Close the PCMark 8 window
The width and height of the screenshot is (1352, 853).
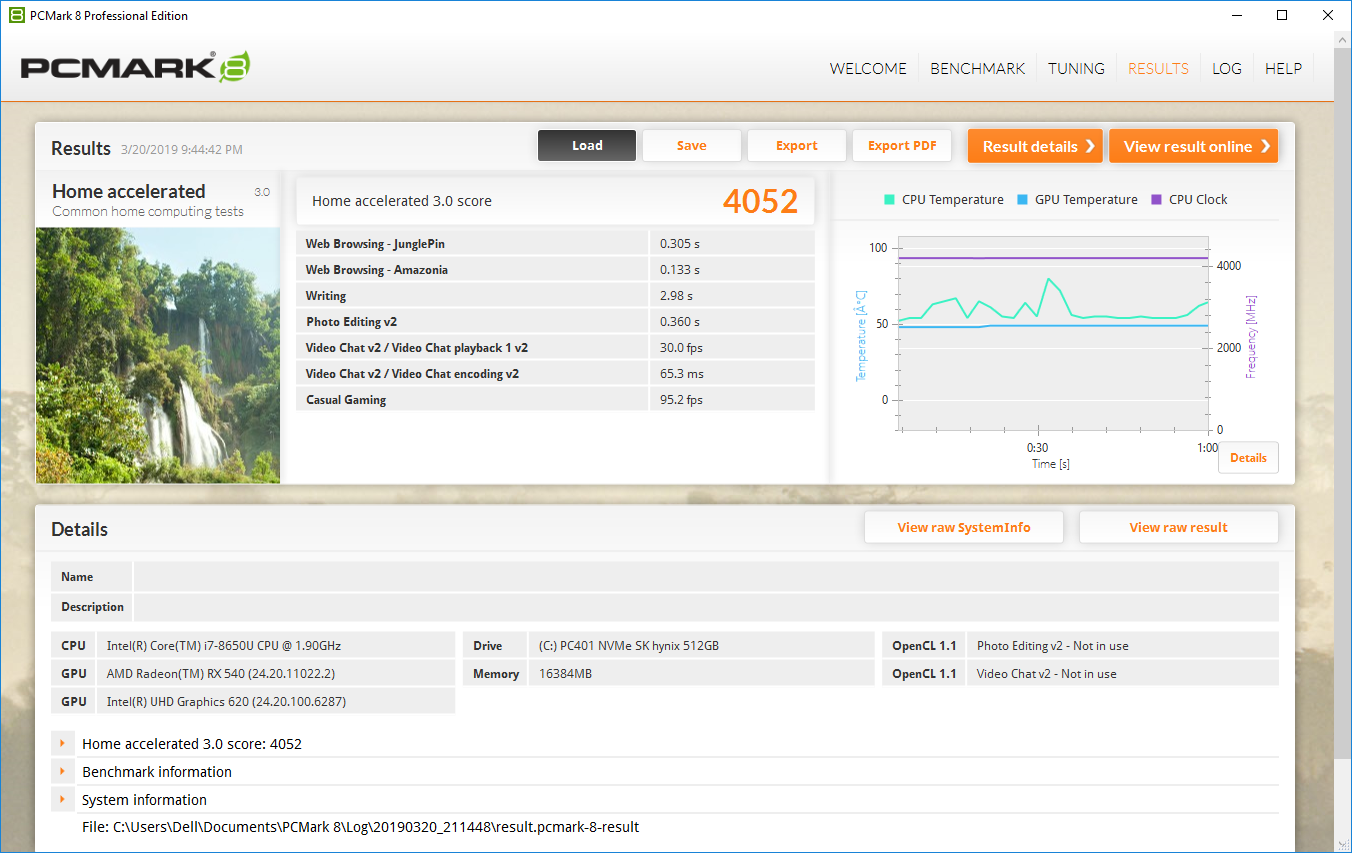tap(1328, 15)
